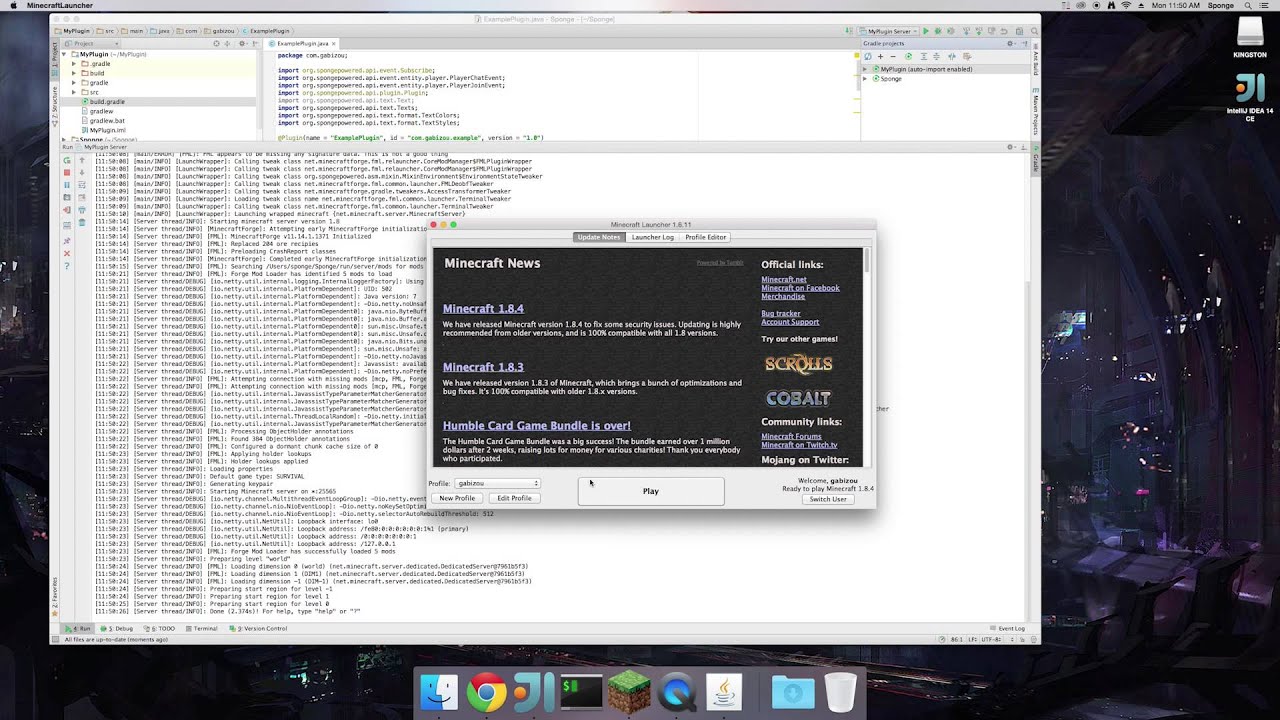Viewport: 1280px width, 720px height.
Task: Expand the .gradle folder in Project tree
Action: coord(74,64)
